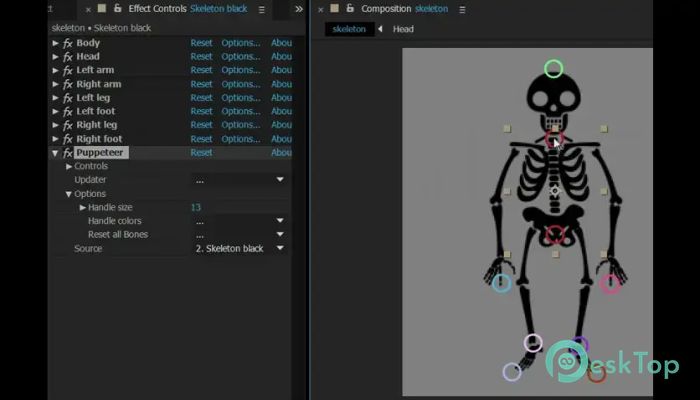
Task: Reset the Left leg effect
Action: pos(201,98)
